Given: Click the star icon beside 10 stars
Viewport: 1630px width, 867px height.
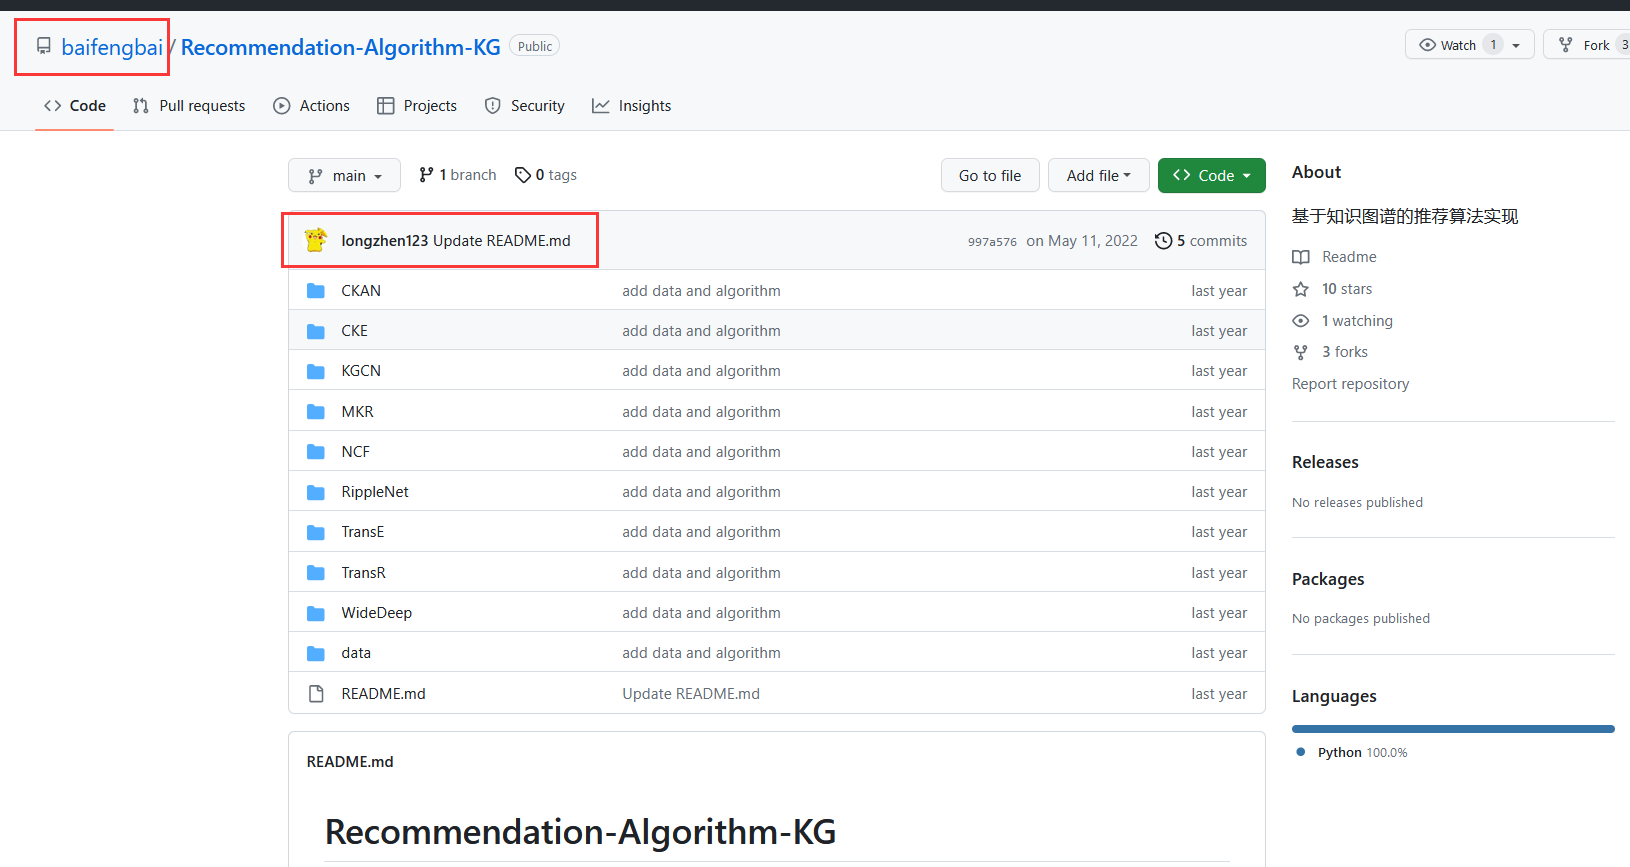Looking at the screenshot, I should (x=1301, y=289).
